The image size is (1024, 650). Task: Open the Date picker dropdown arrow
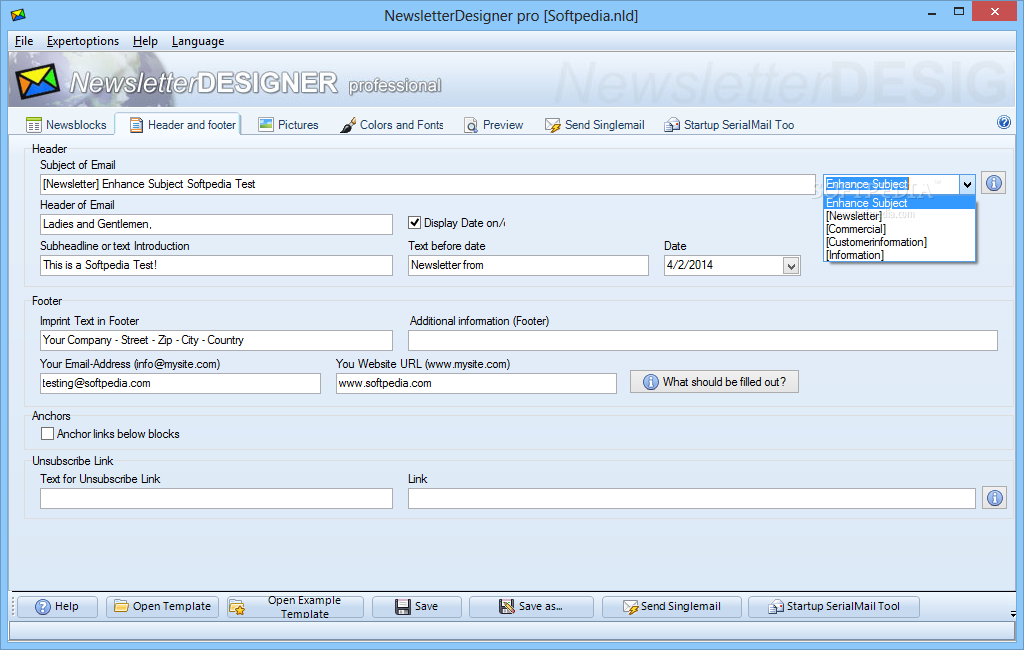tap(791, 266)
